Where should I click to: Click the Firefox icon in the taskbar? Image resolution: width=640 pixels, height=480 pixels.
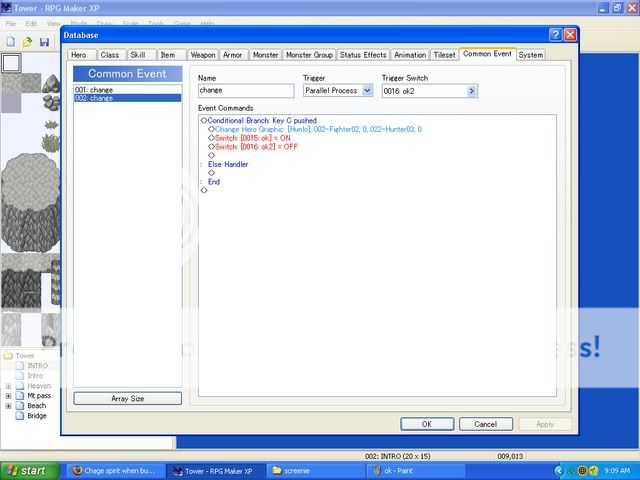[77, 470]
